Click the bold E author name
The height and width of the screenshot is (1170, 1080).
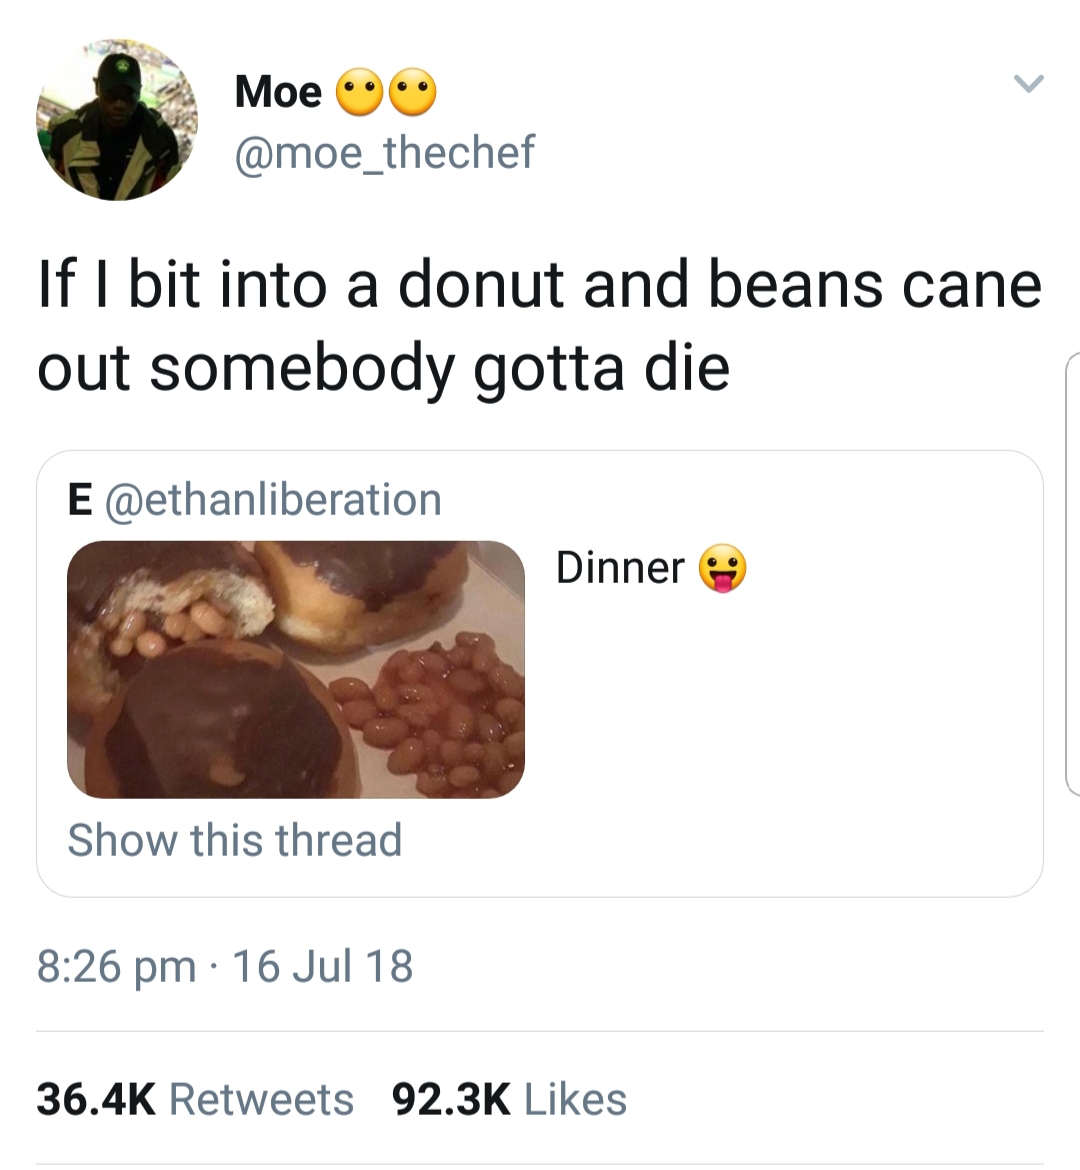[80, 499]
